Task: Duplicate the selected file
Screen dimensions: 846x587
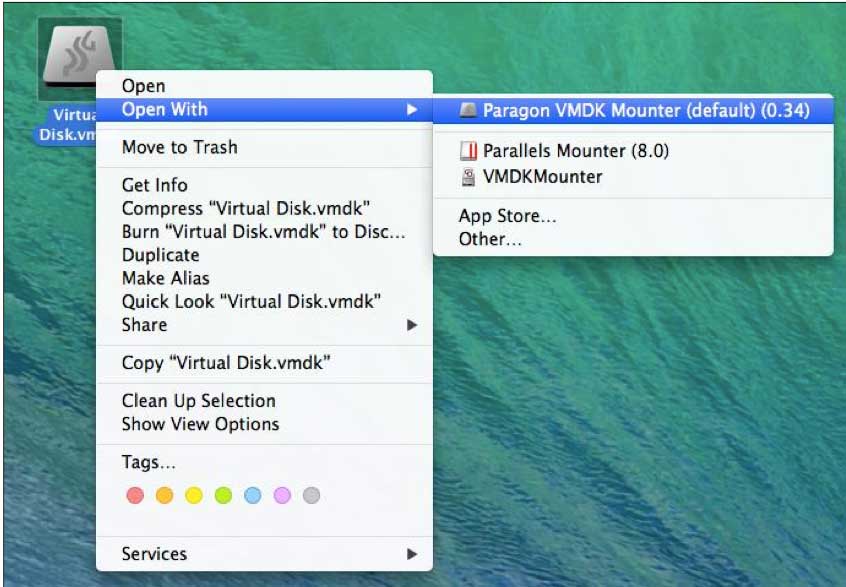Action: coord(264,255)
